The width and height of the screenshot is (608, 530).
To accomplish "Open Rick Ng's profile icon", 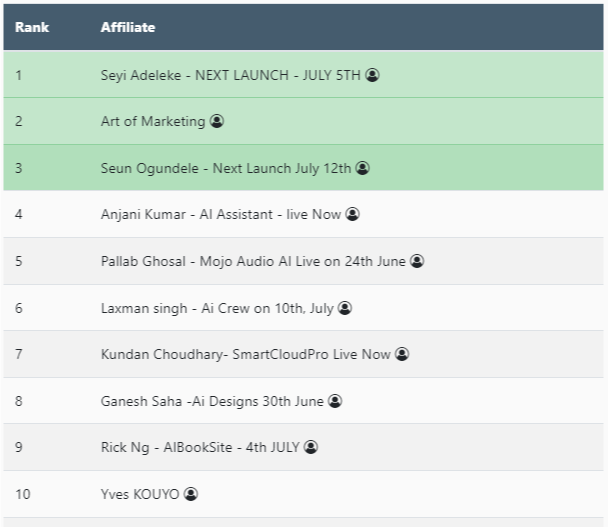I will pyautogui.click(x=311, y=447).
